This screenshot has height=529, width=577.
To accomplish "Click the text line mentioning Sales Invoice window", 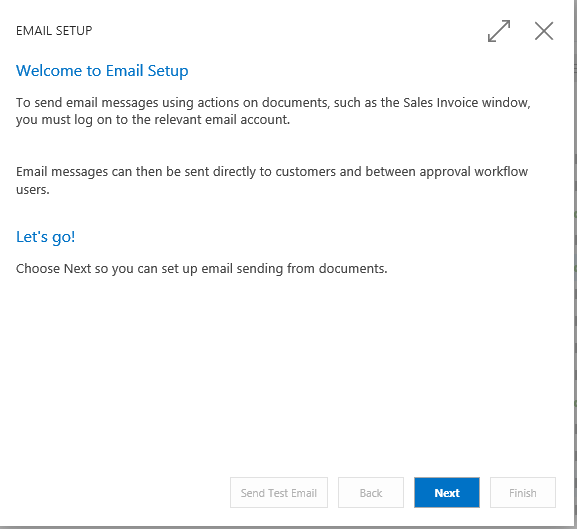I will pyautogui.click(x=273, y=103).
